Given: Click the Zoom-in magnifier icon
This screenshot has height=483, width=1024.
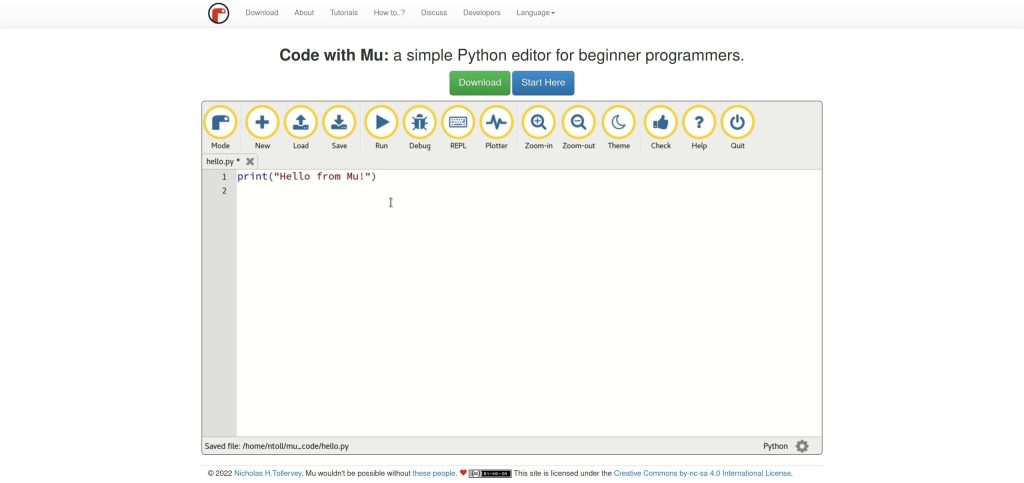Looking at the screenshot, I should (538, 123).
